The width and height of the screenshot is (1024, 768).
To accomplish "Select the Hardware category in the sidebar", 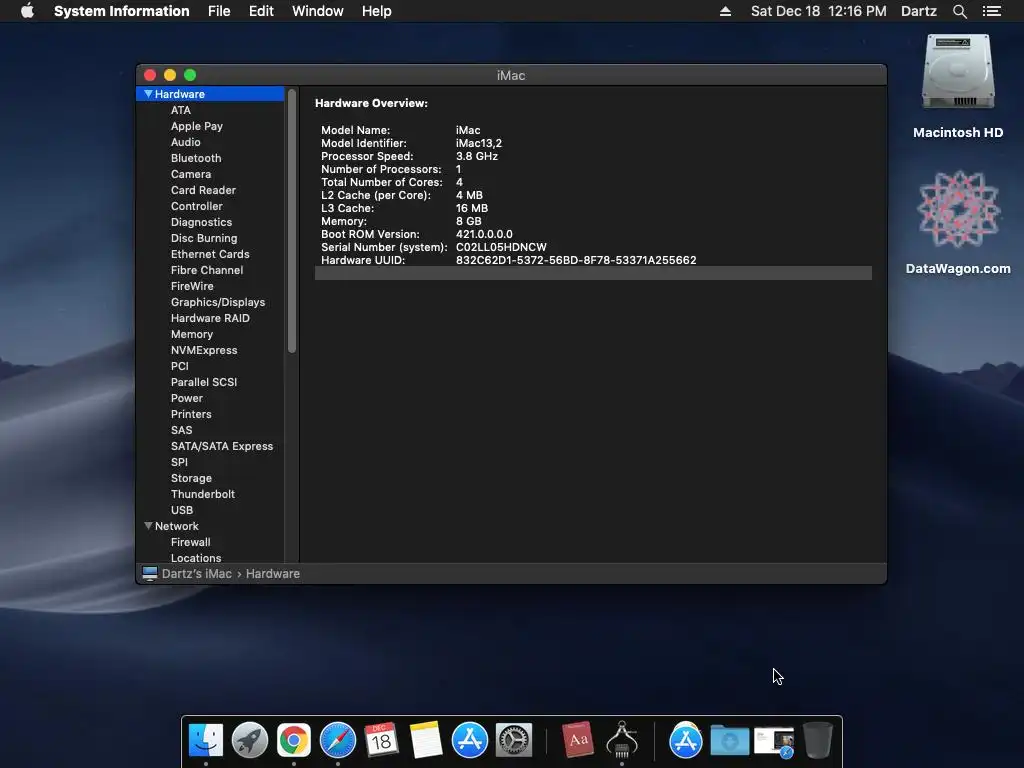I will (x=210, y=94).
